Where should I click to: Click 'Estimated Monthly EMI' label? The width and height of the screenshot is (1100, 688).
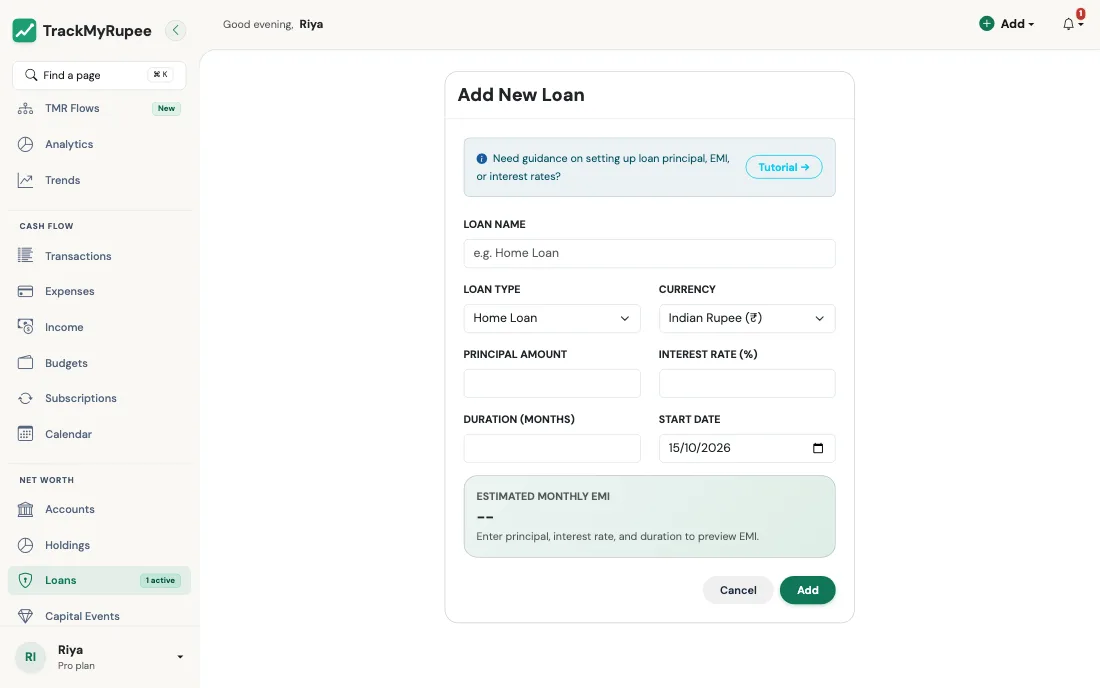[x=543, y=496]
